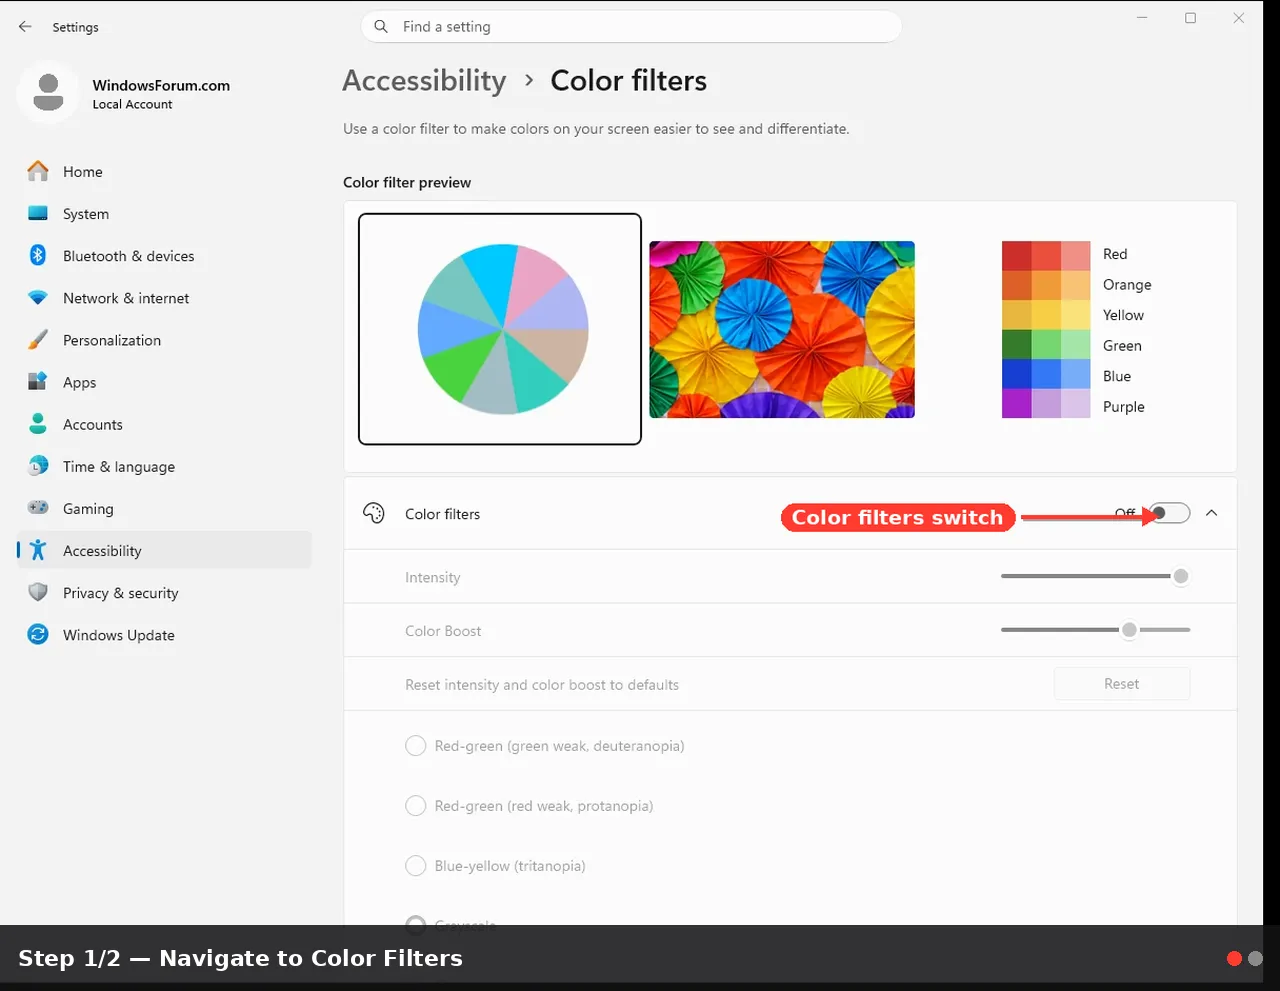Click the back arrow icon
The height and width of the screenshot is (991, 1280).
[25, 27]
